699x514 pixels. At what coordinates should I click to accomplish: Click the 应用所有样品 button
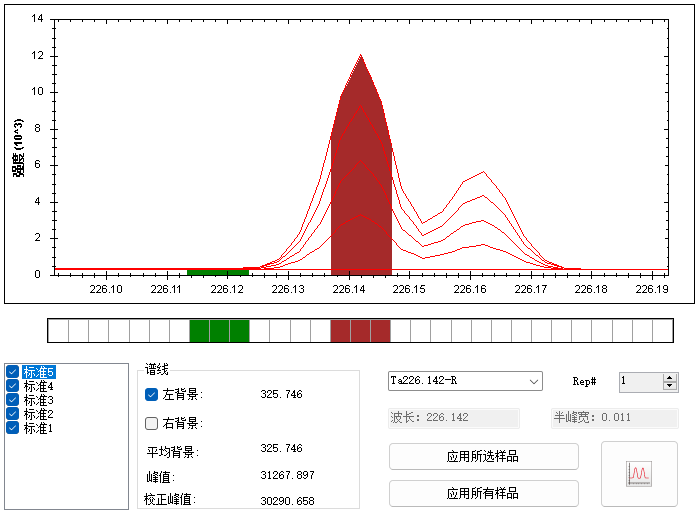tap(484, 493)
